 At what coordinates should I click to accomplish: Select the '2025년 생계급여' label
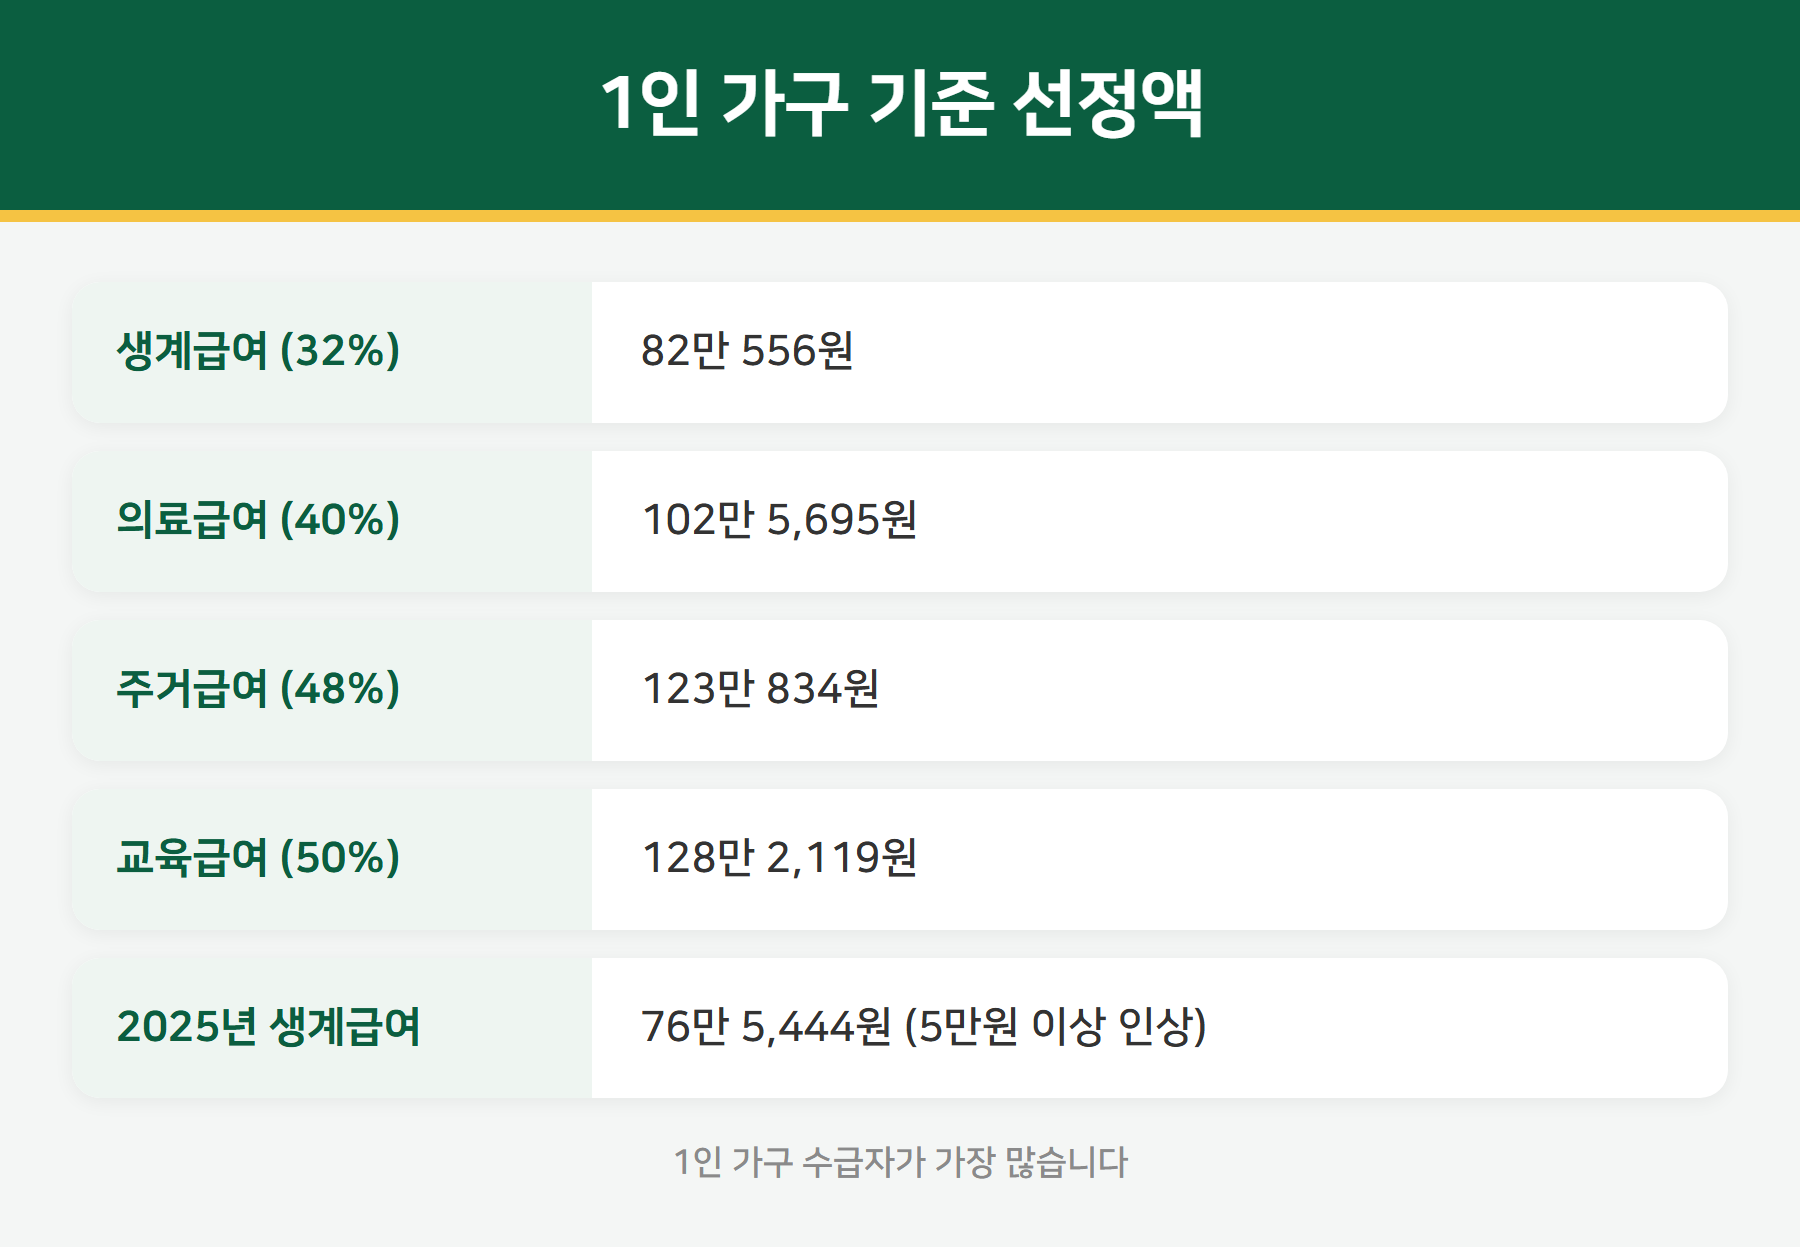tap(268, 1027)
